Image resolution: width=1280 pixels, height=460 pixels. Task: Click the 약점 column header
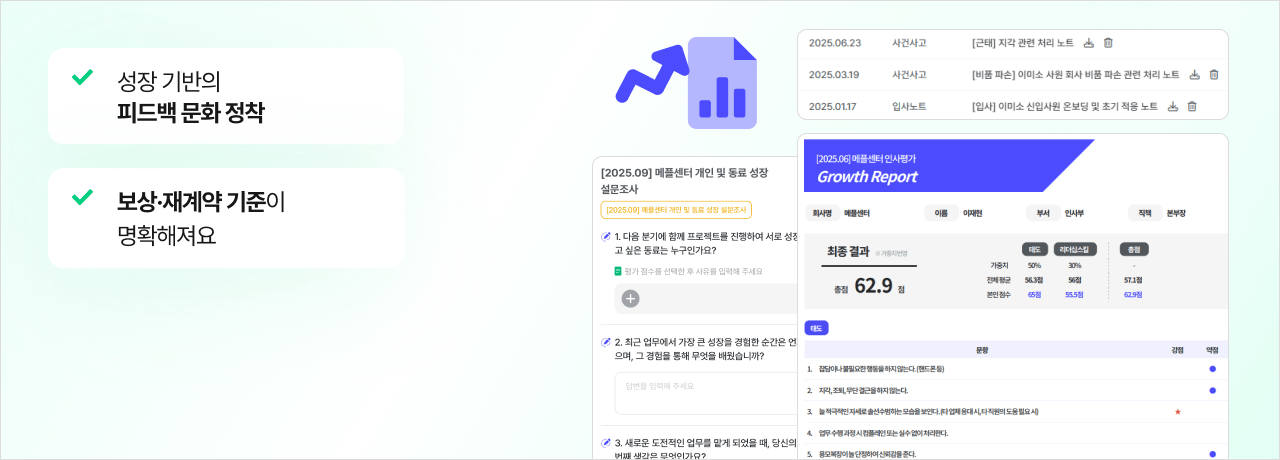(1212, 350)
